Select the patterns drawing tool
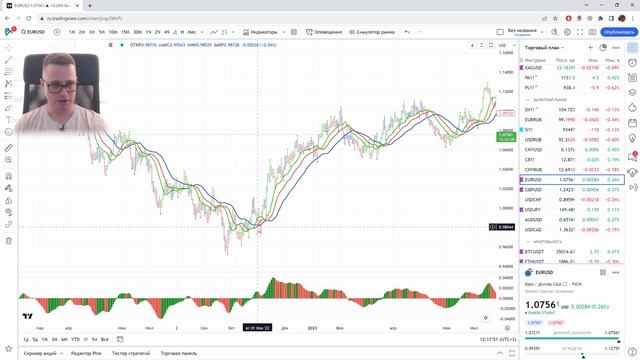The height and width of the screenshot is (360, 640). point(8,84)
